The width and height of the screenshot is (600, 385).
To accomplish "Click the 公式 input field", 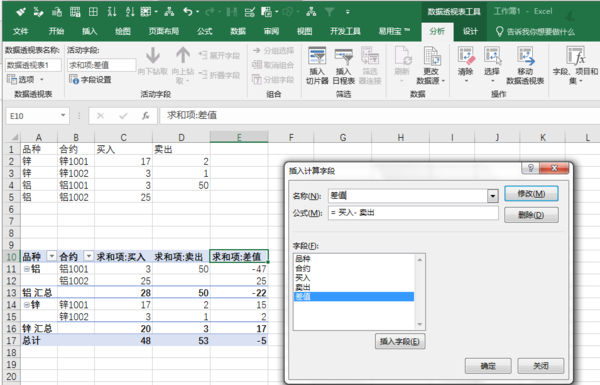I will tap(413, 213).
